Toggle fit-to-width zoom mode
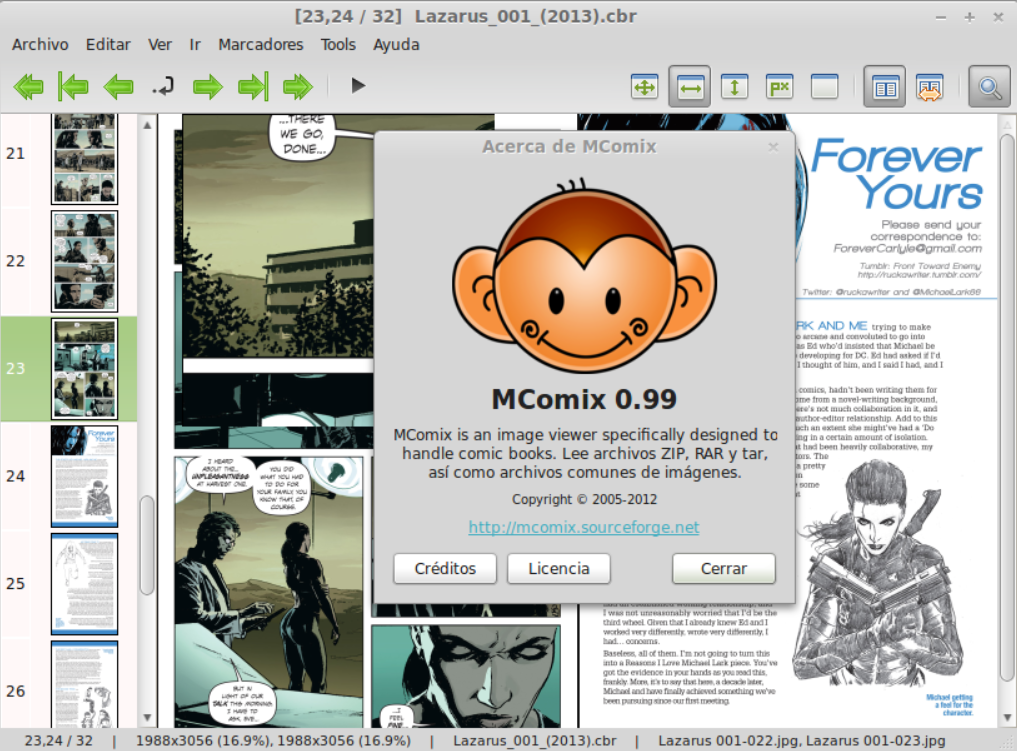Viewport: 1017px width, 751px height. click(690, 86)
